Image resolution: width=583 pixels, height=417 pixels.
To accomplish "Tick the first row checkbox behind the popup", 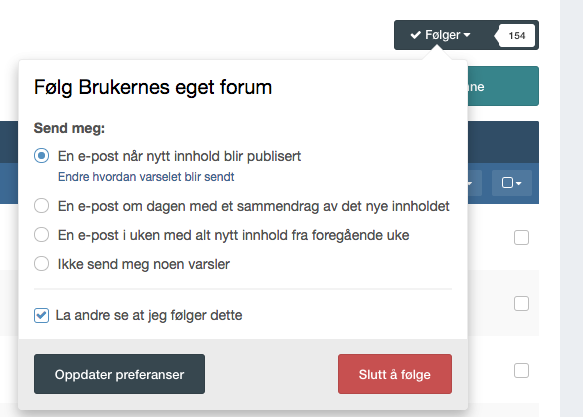I will 521,237.
